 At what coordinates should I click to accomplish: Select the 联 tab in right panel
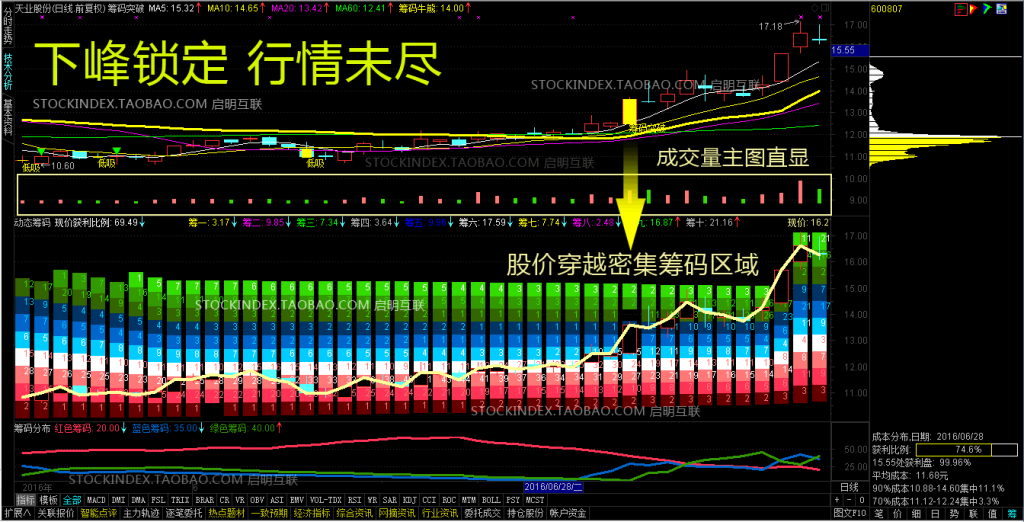974,514
